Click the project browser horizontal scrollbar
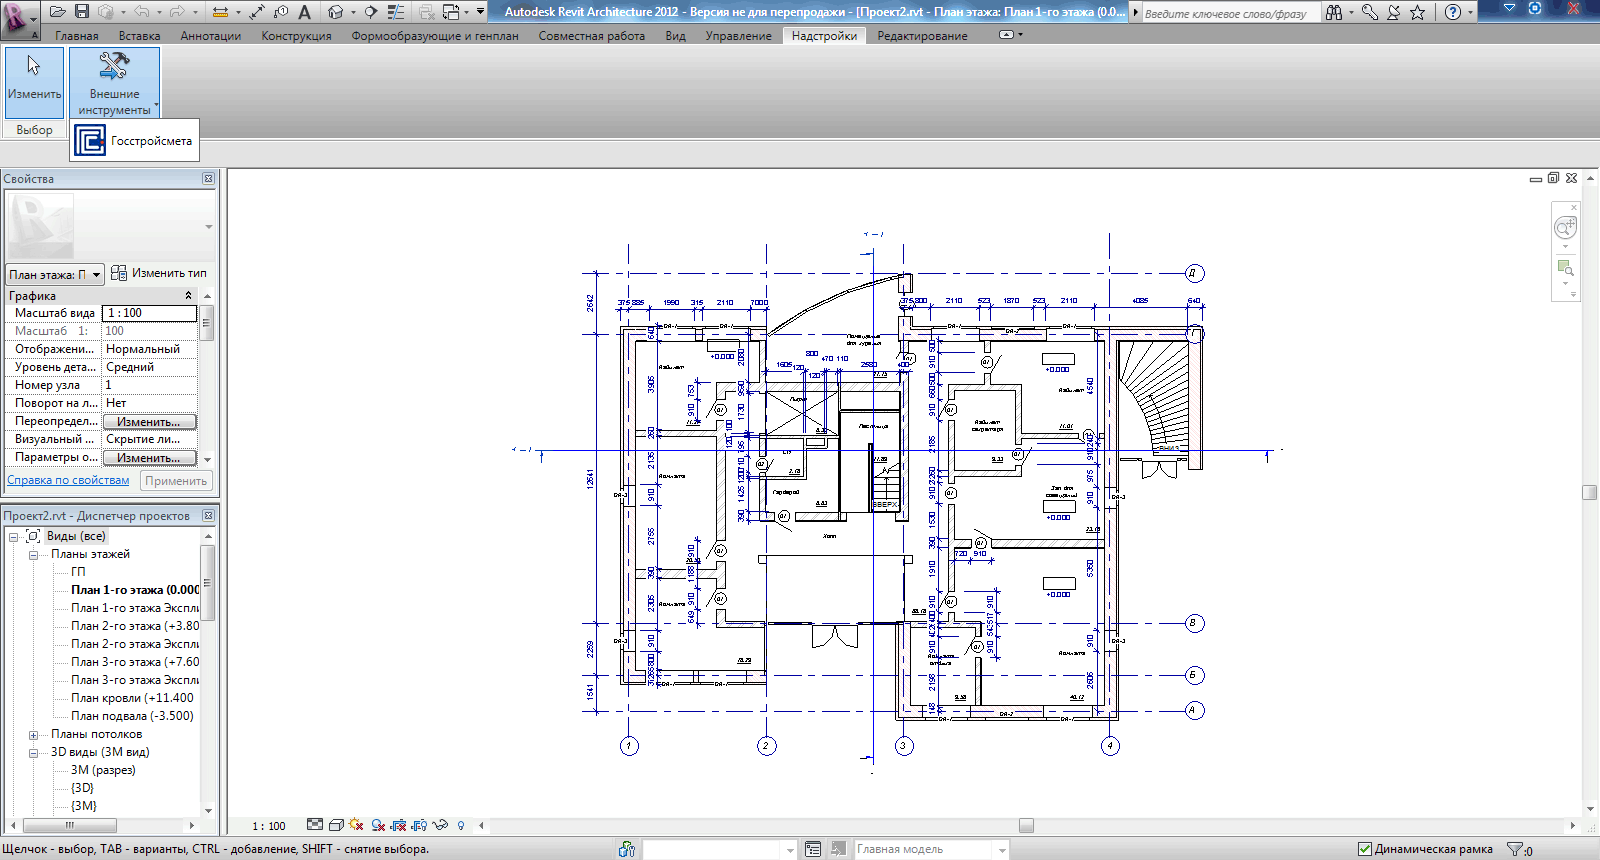 70,826
